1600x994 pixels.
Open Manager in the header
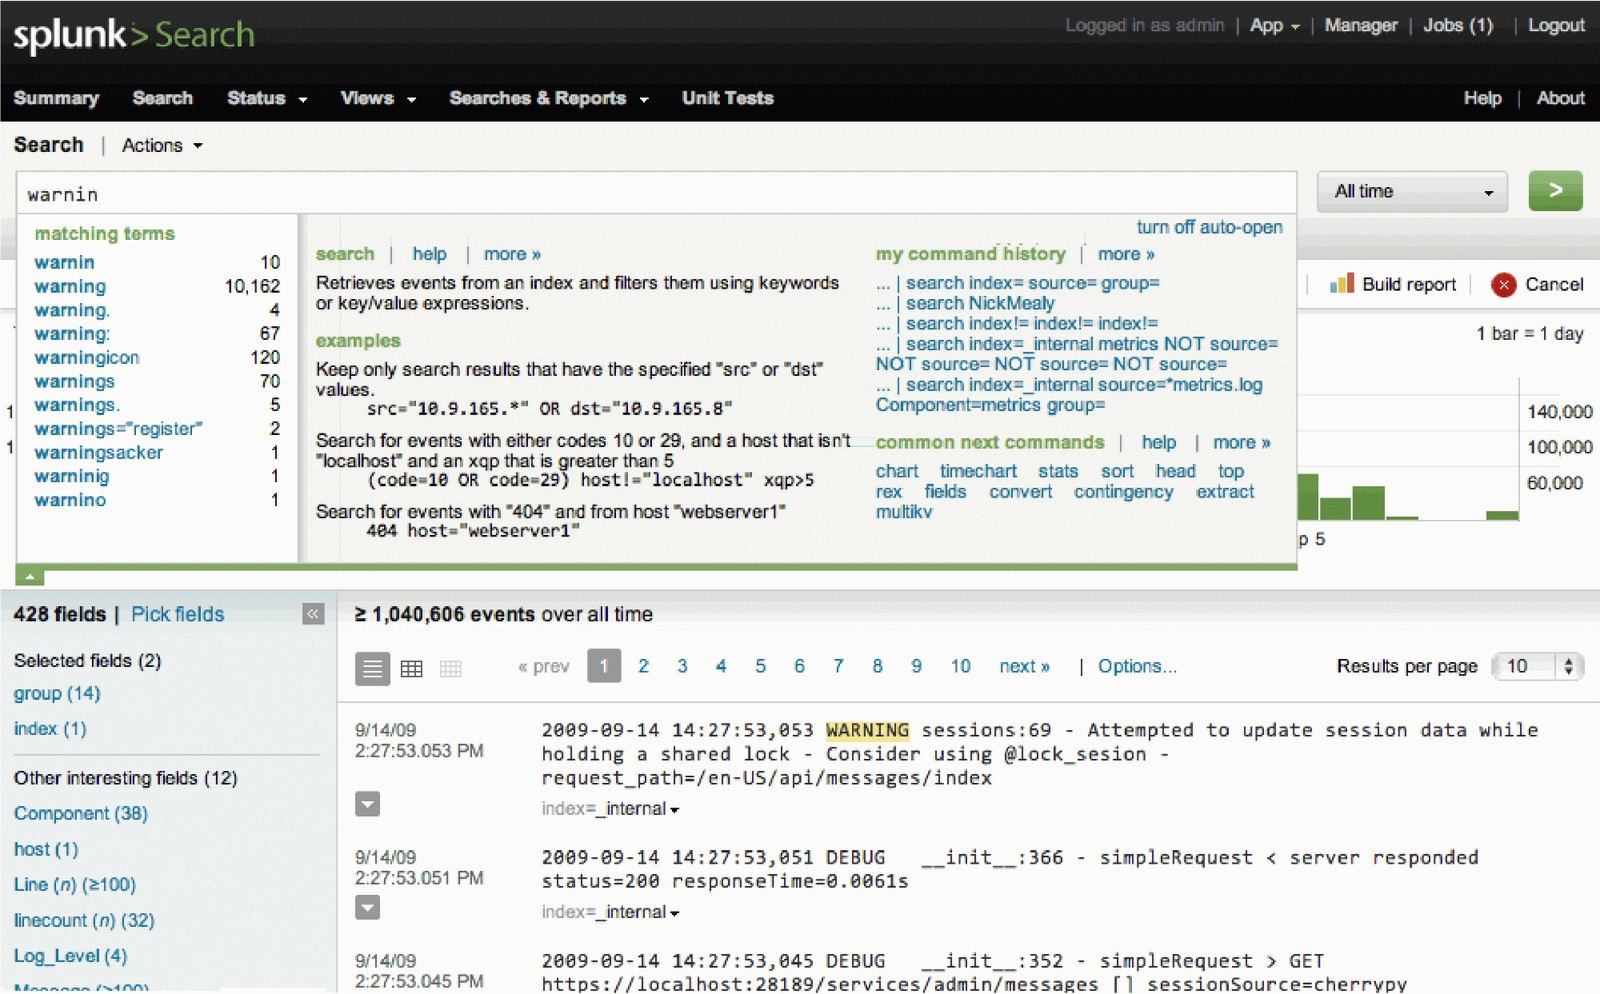point(1360,26)
